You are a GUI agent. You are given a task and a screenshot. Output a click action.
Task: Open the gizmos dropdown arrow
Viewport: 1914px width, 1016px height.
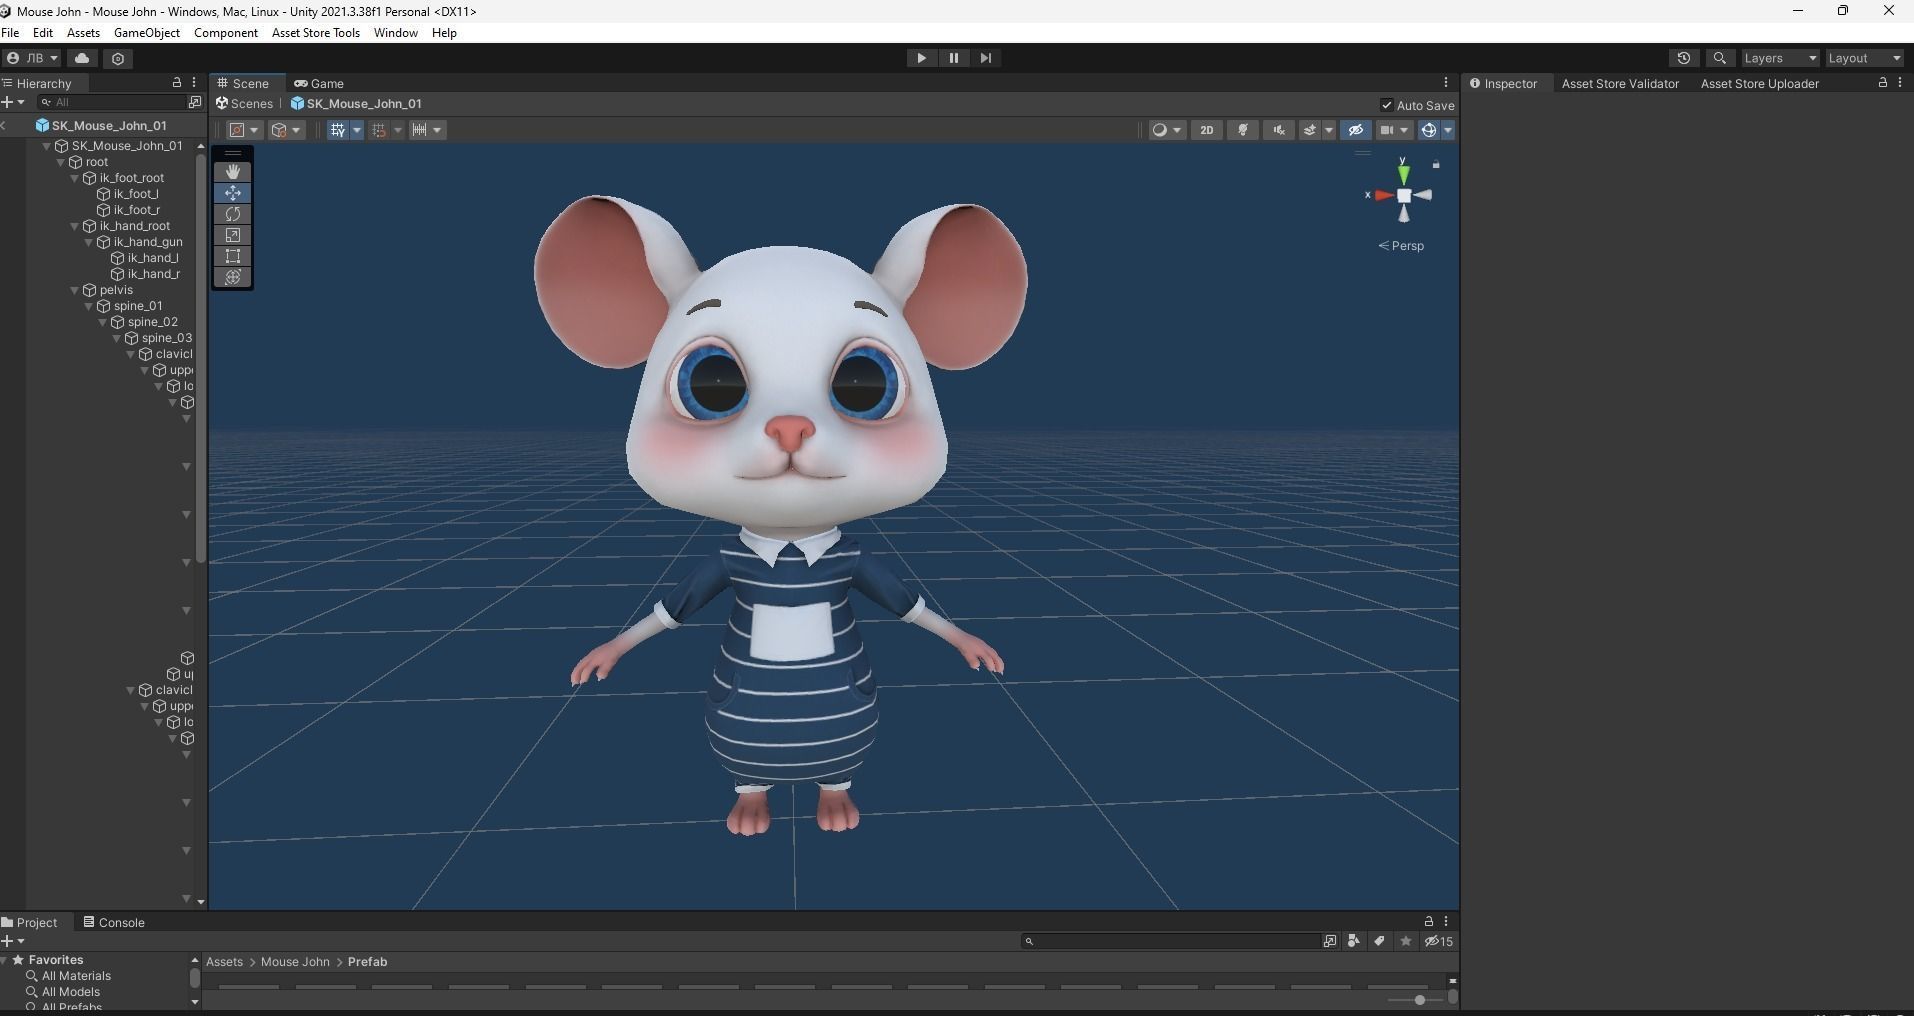pyautogui.click(x=1448, y=130)
